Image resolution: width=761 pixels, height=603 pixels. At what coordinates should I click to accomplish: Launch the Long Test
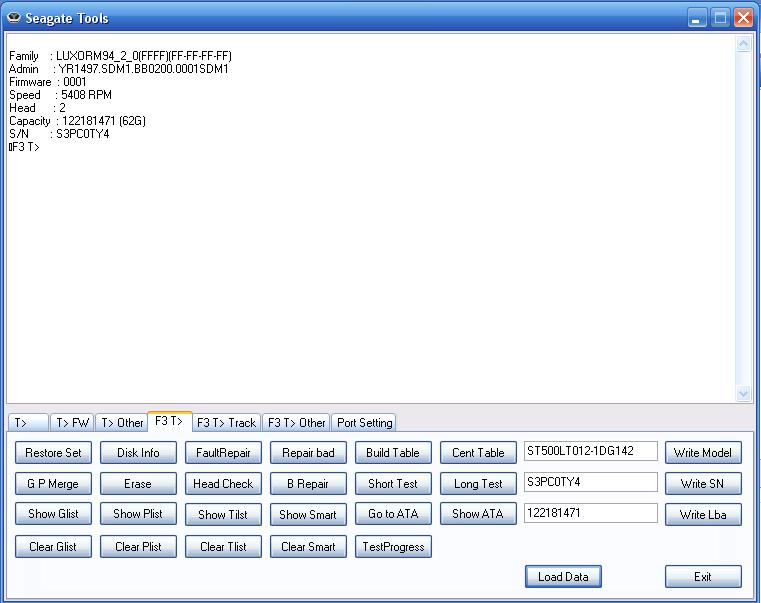coord(478,484)
